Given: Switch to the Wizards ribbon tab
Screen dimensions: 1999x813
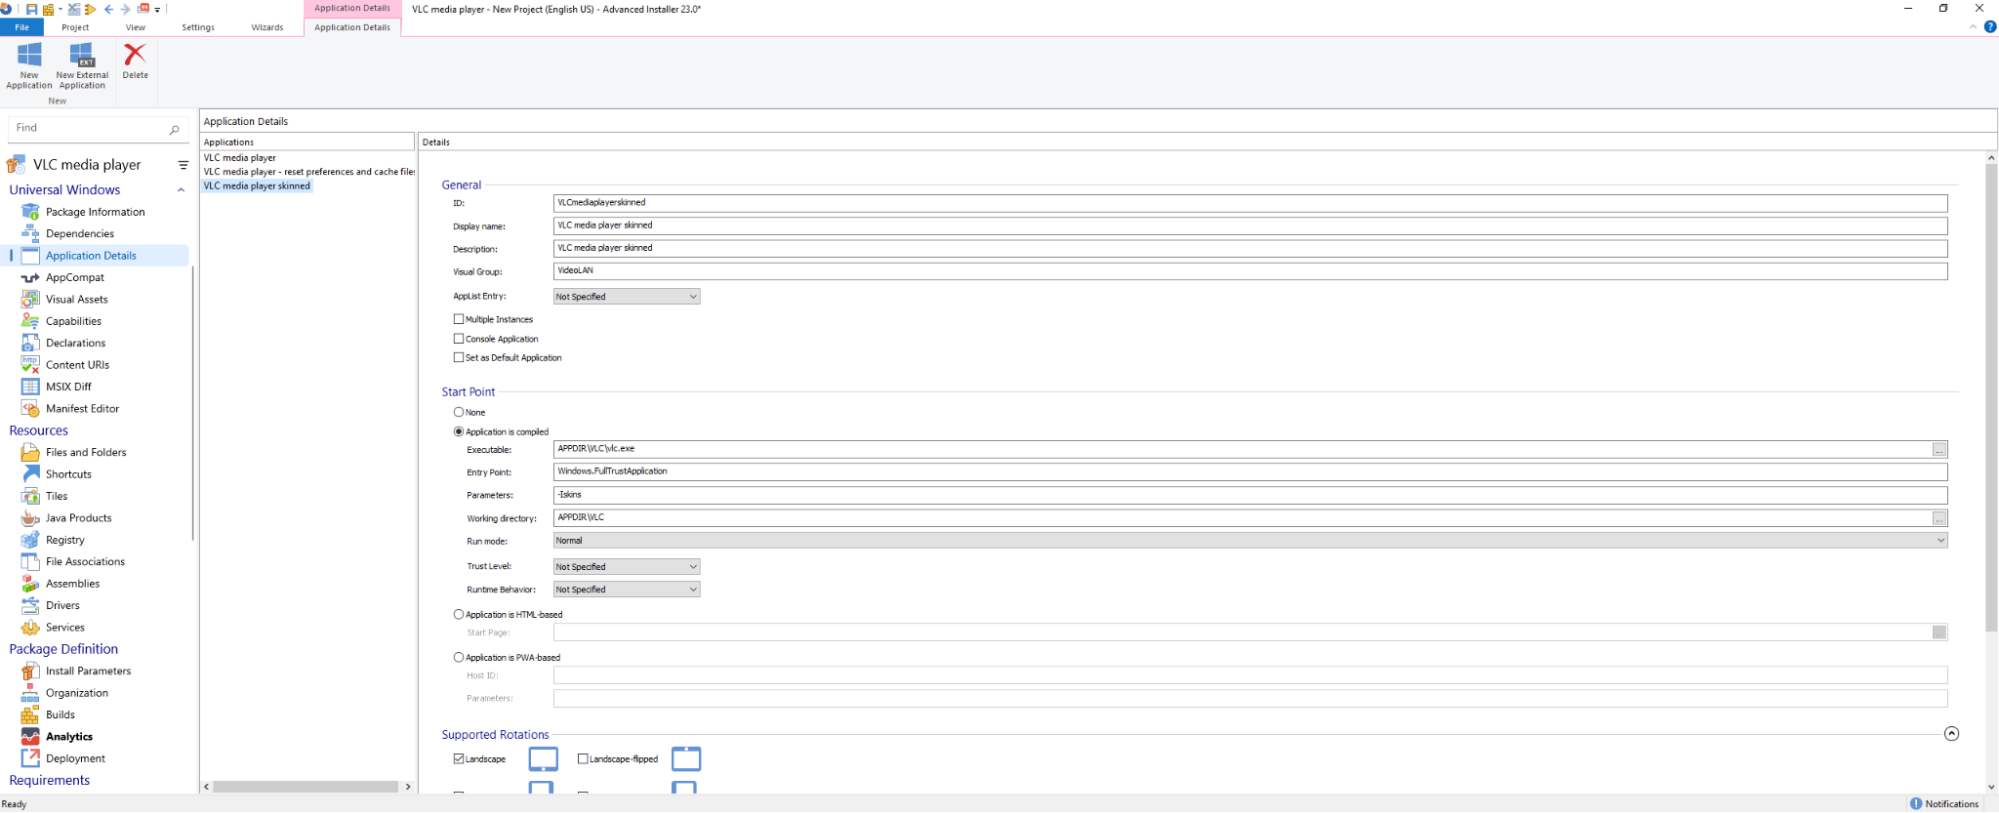Looking at the screenshot, I should tap(267, 27).
